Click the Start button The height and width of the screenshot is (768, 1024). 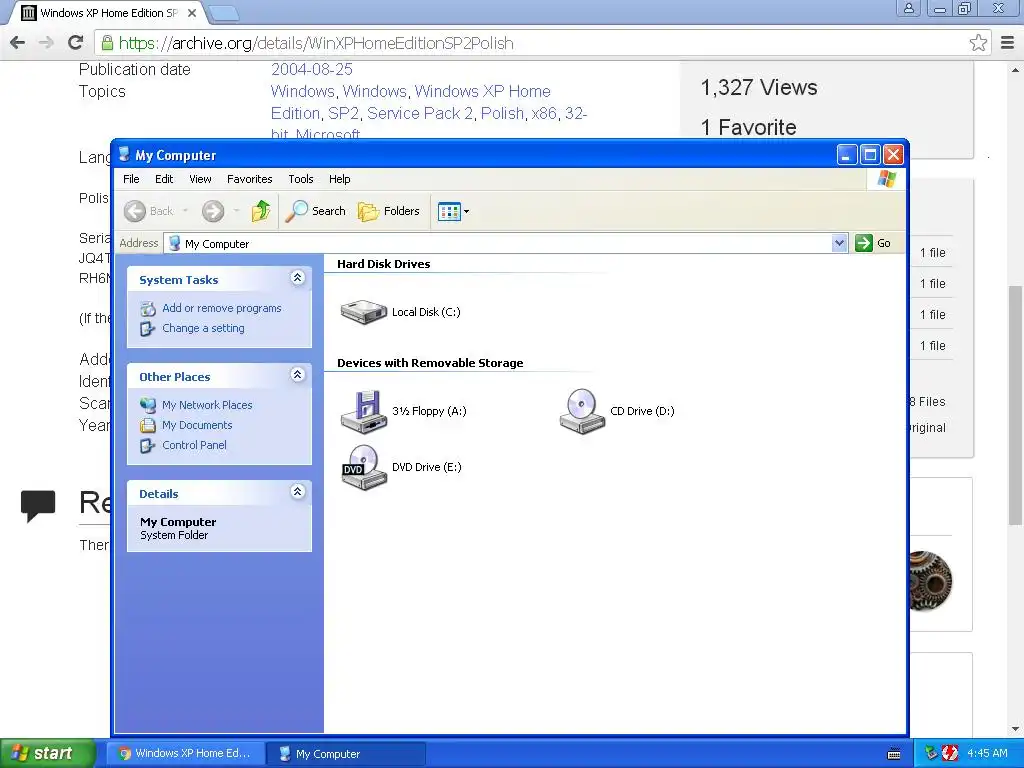47,754
